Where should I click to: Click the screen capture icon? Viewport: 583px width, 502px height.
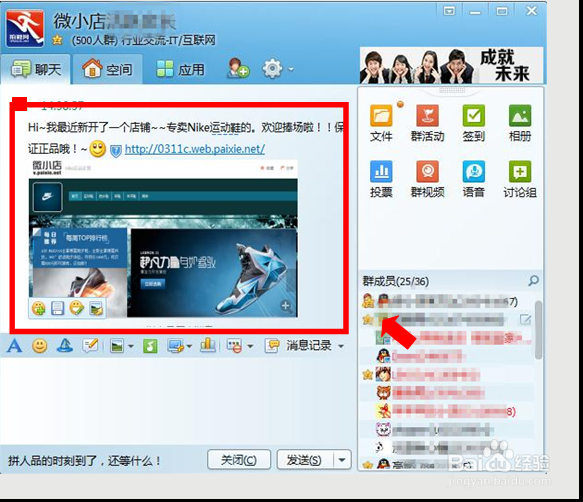click(x=175, y=346)
